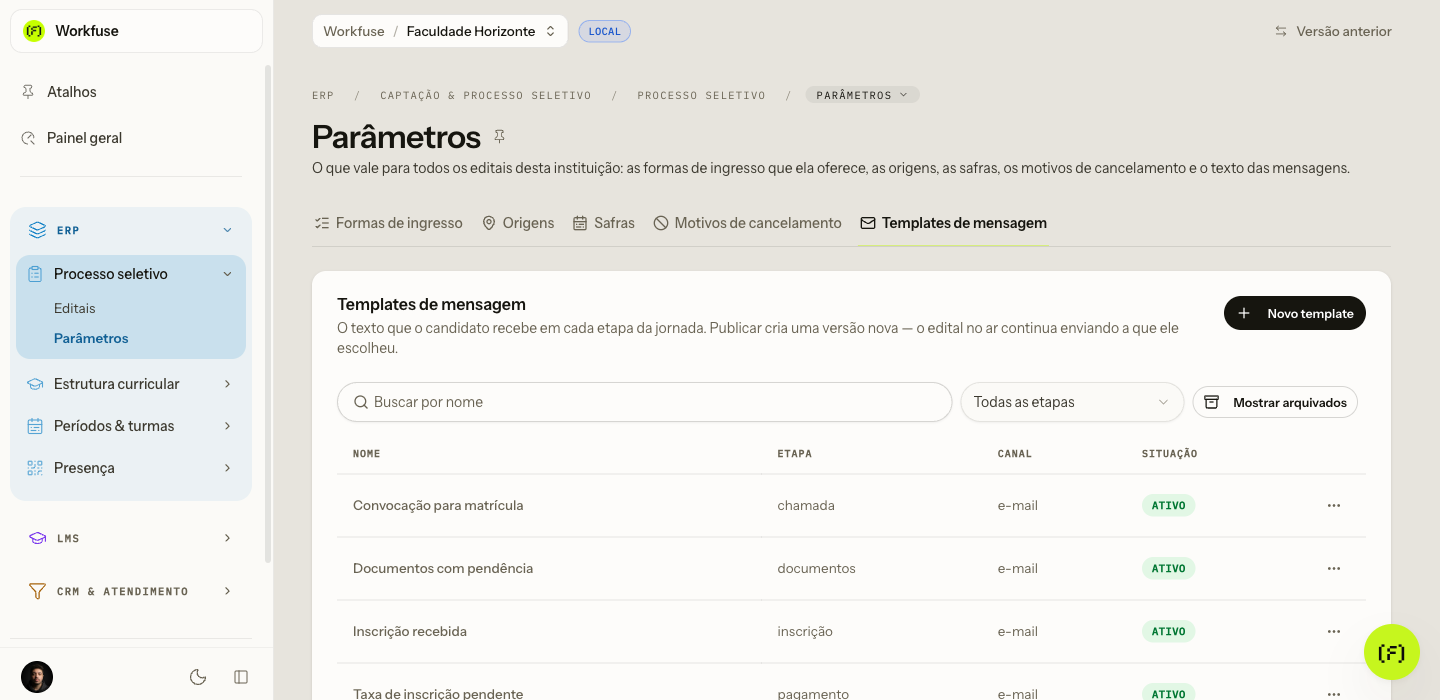Viewport: 1440px width, 700px height.
Task: Click ERP breadcrumb link
Action: pyautogui.click(x=323, y=96)
